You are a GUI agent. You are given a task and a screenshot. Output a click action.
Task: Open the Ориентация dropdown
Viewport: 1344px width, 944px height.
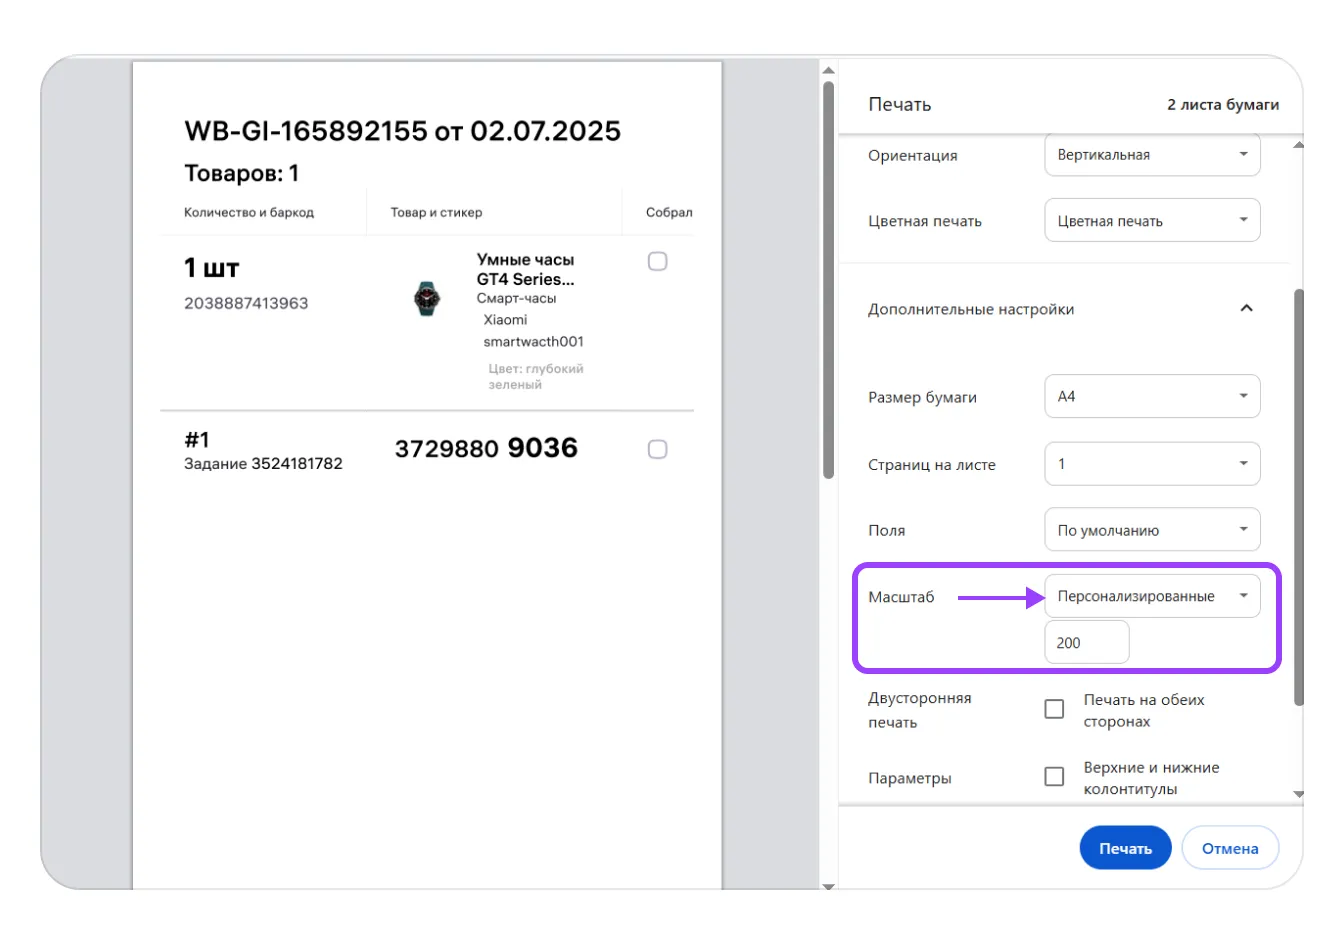[x=1152, y=155]
